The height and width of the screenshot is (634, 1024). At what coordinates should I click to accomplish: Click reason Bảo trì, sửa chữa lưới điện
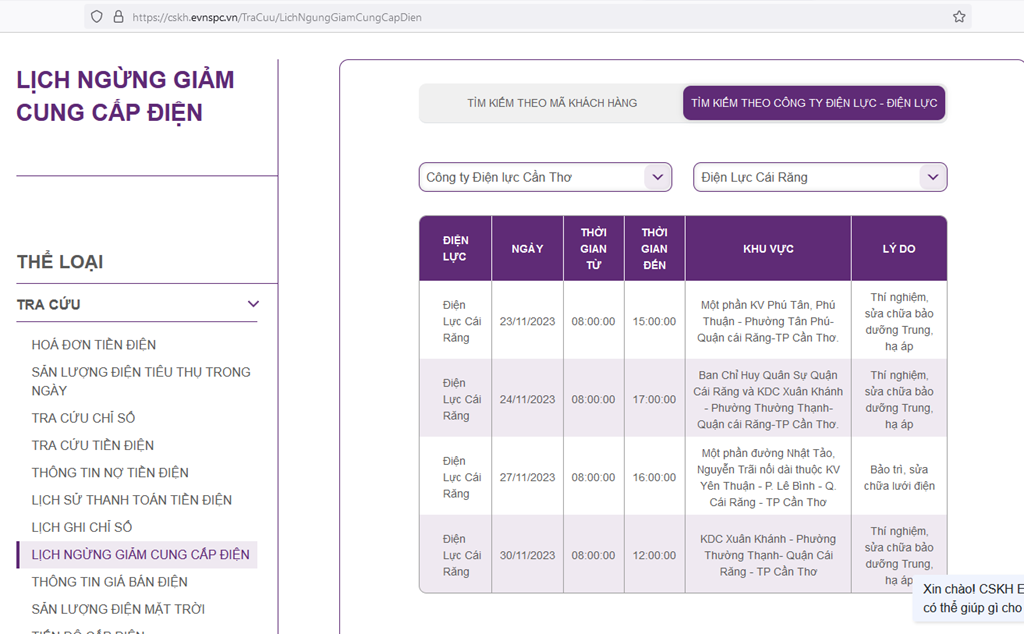899,477
